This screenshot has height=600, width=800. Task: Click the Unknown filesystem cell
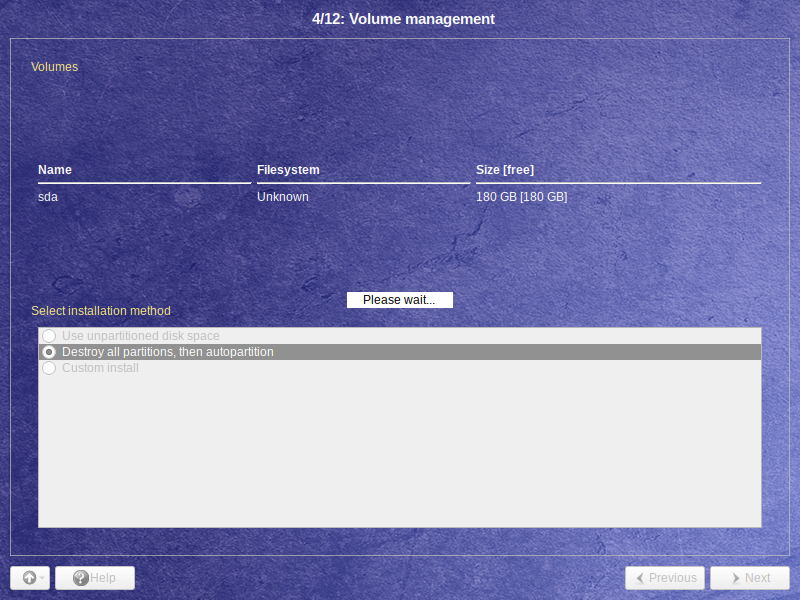(x=283, y=197)
